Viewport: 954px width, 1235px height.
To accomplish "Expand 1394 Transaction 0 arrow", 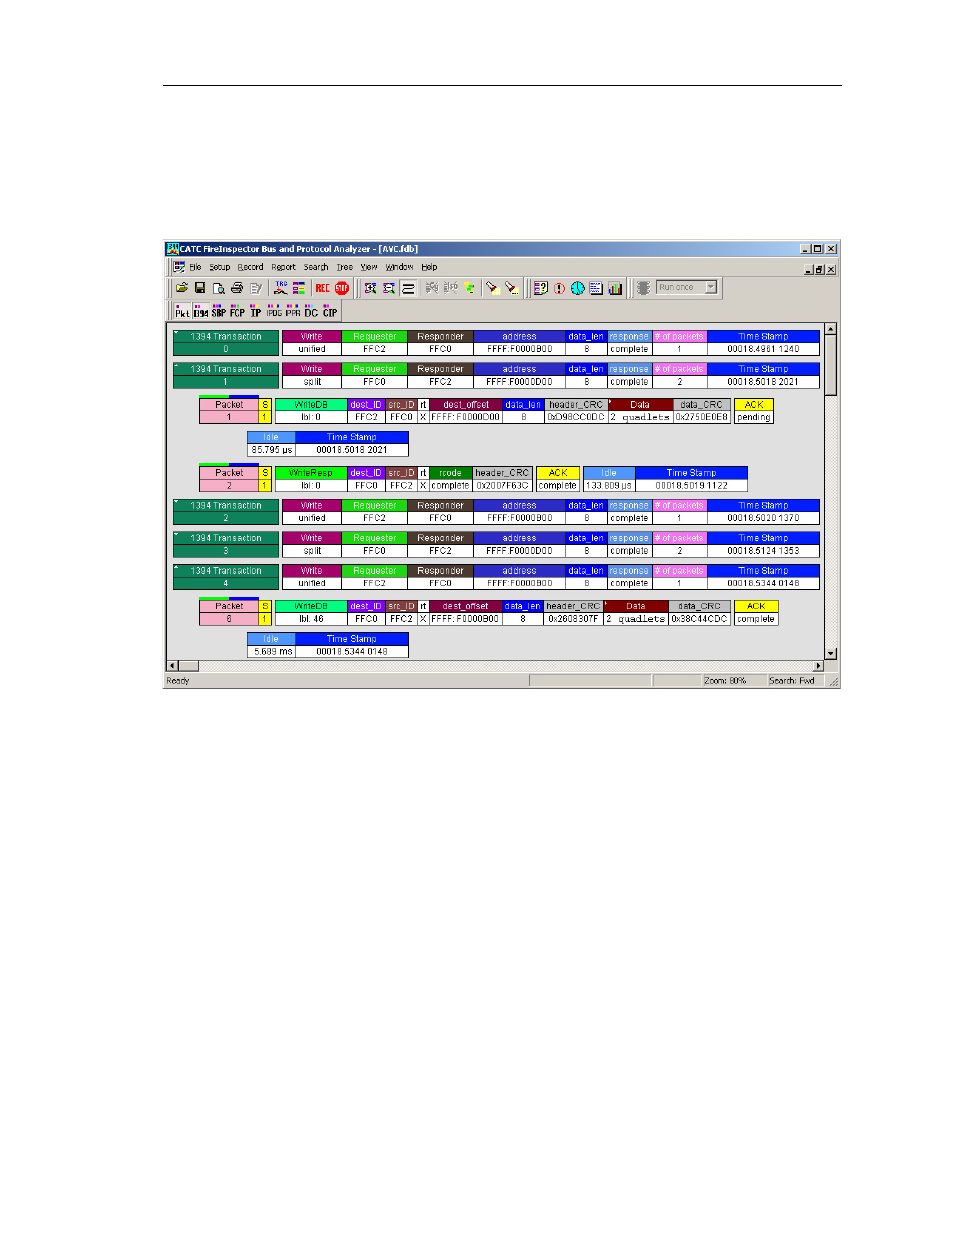I will coord(177,334).
